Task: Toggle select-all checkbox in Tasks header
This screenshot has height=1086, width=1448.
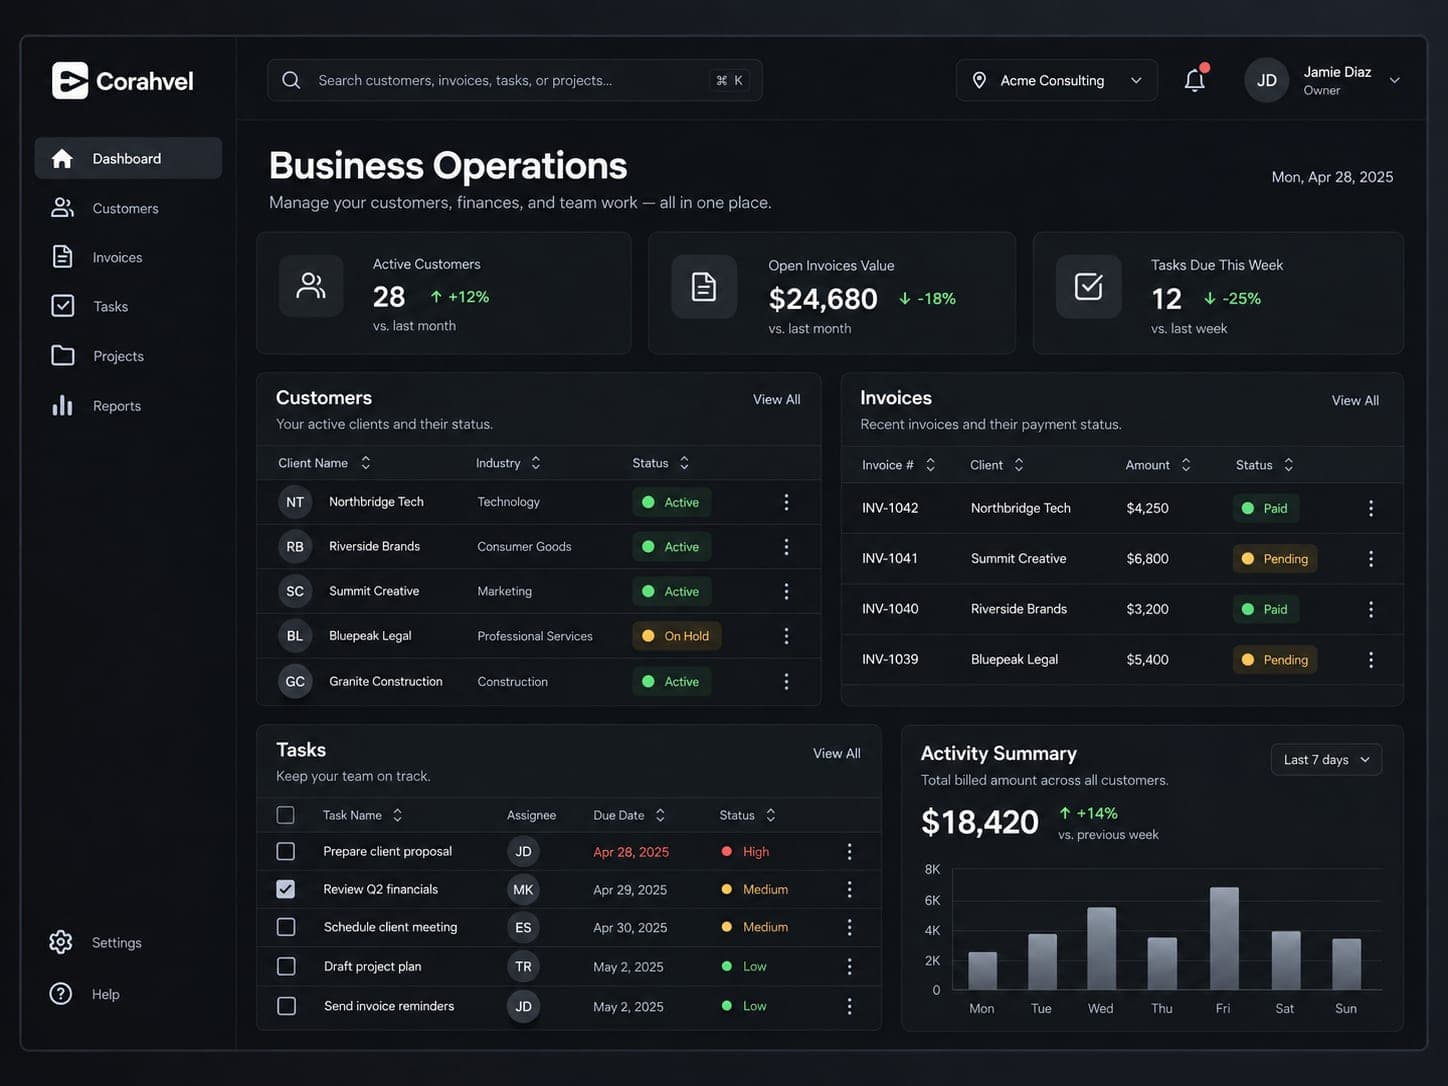Action: point(286,815)
